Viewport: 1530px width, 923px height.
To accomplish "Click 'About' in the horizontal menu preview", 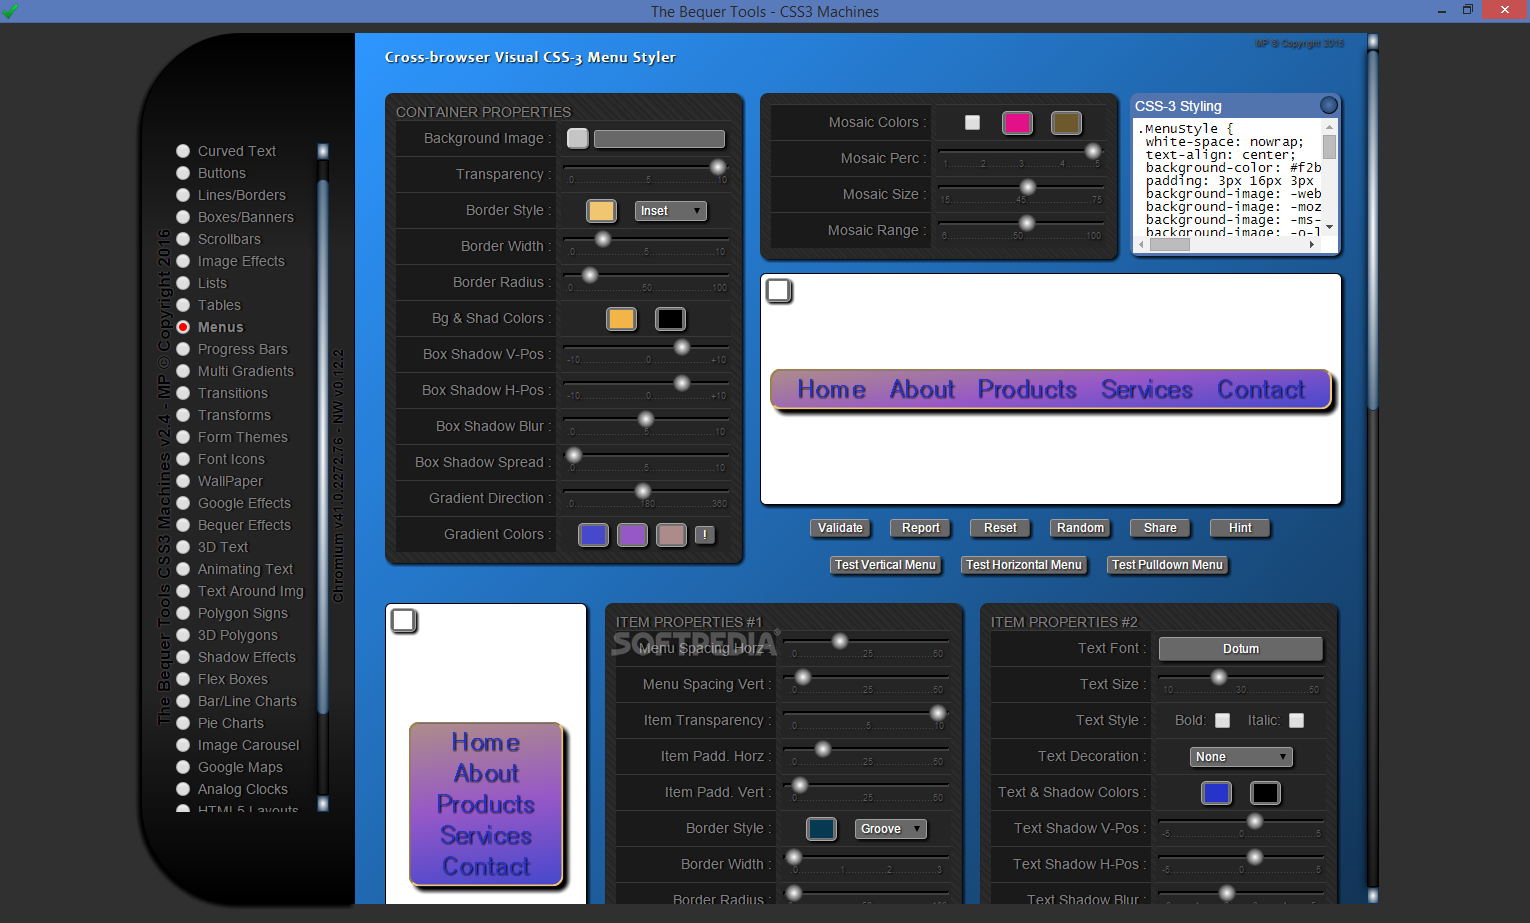I will (x=922, y=389).
